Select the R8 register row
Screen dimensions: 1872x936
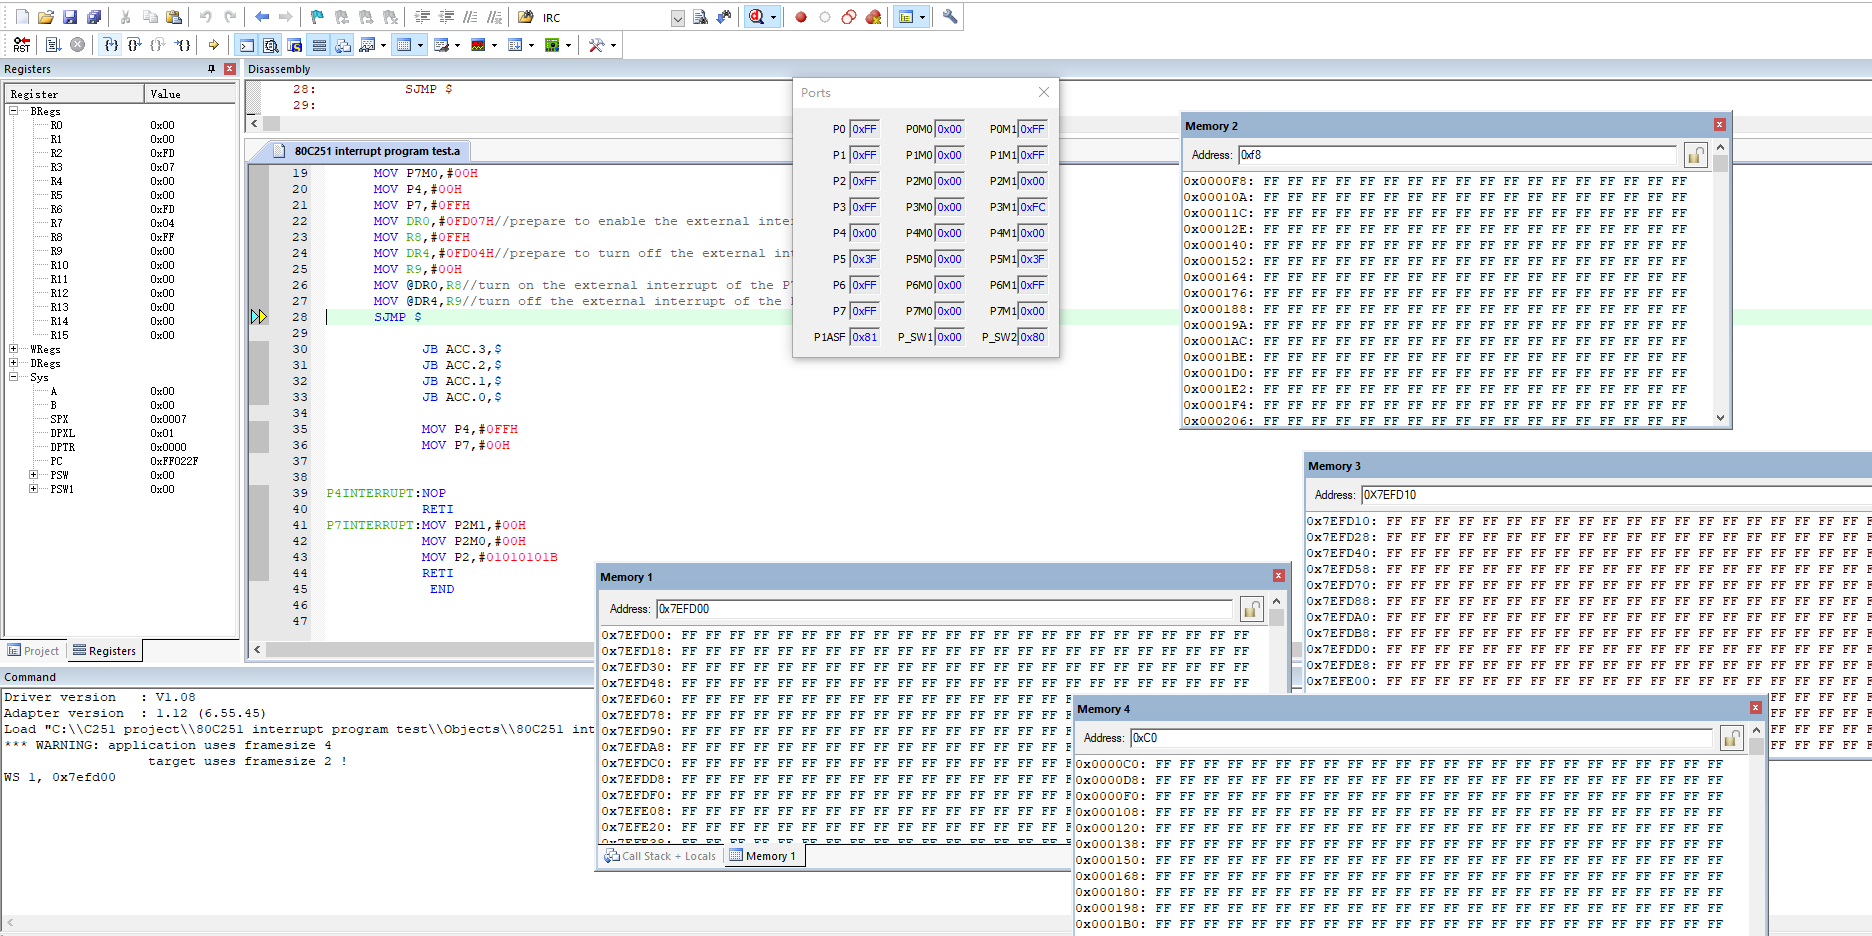120,237
